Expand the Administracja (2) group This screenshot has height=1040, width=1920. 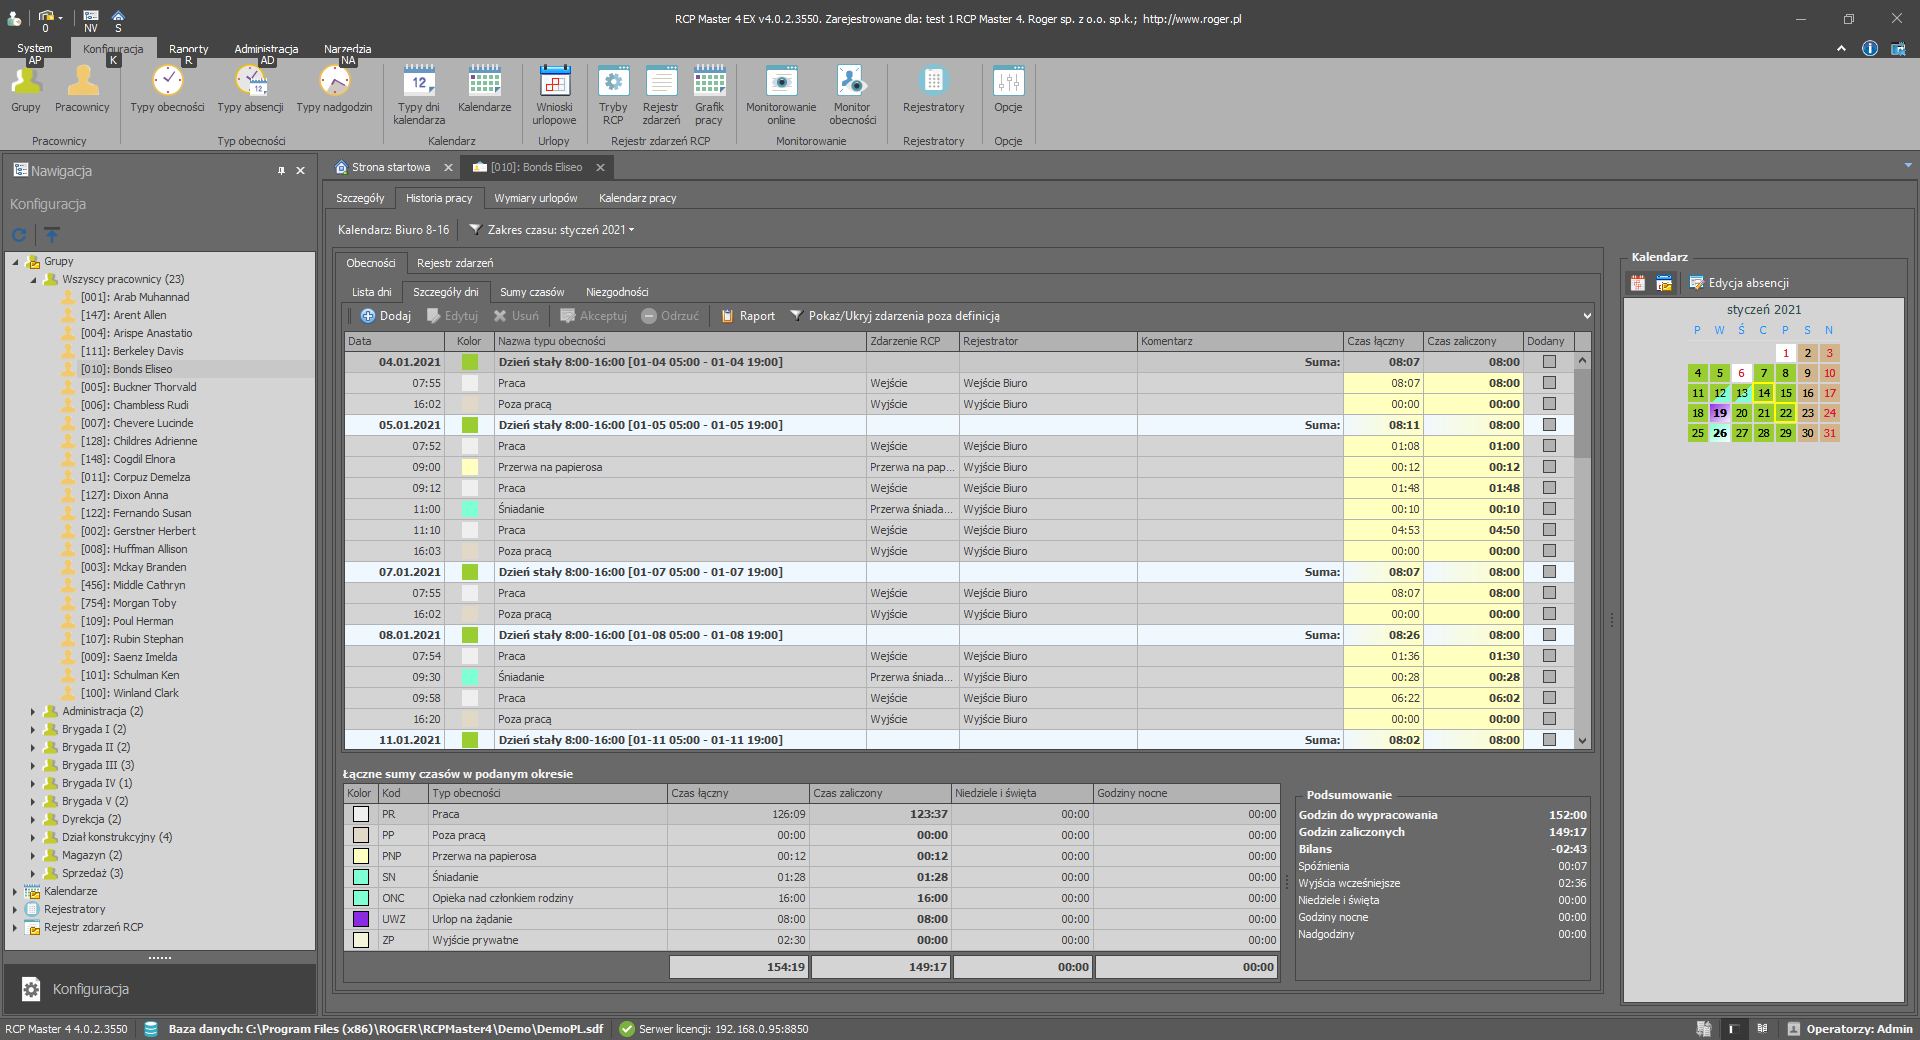(x=33, y=712)
